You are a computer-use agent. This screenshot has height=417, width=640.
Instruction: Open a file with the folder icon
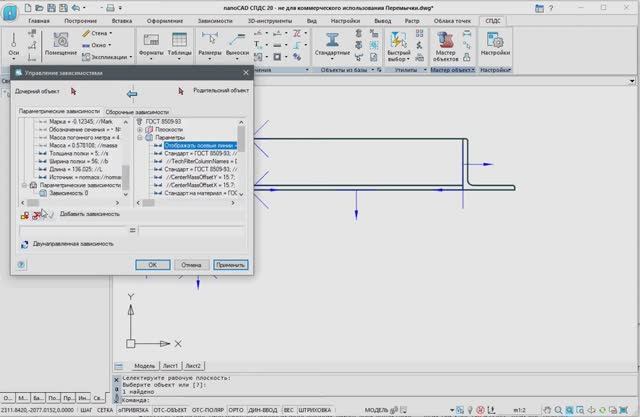pos(40,8)
